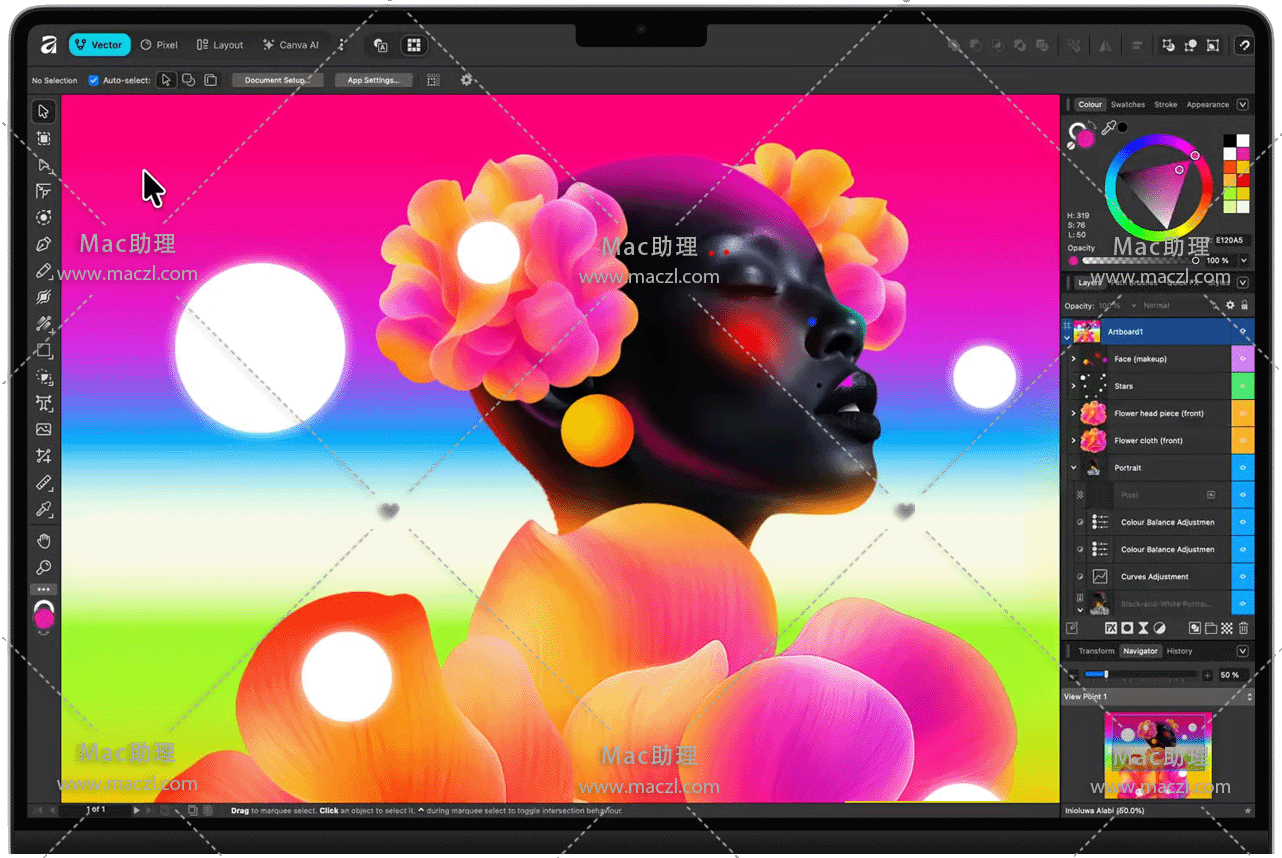
Task: Expand the Face (makeup) layer group
Action: pyautogui.click(x=1073, y=359)
